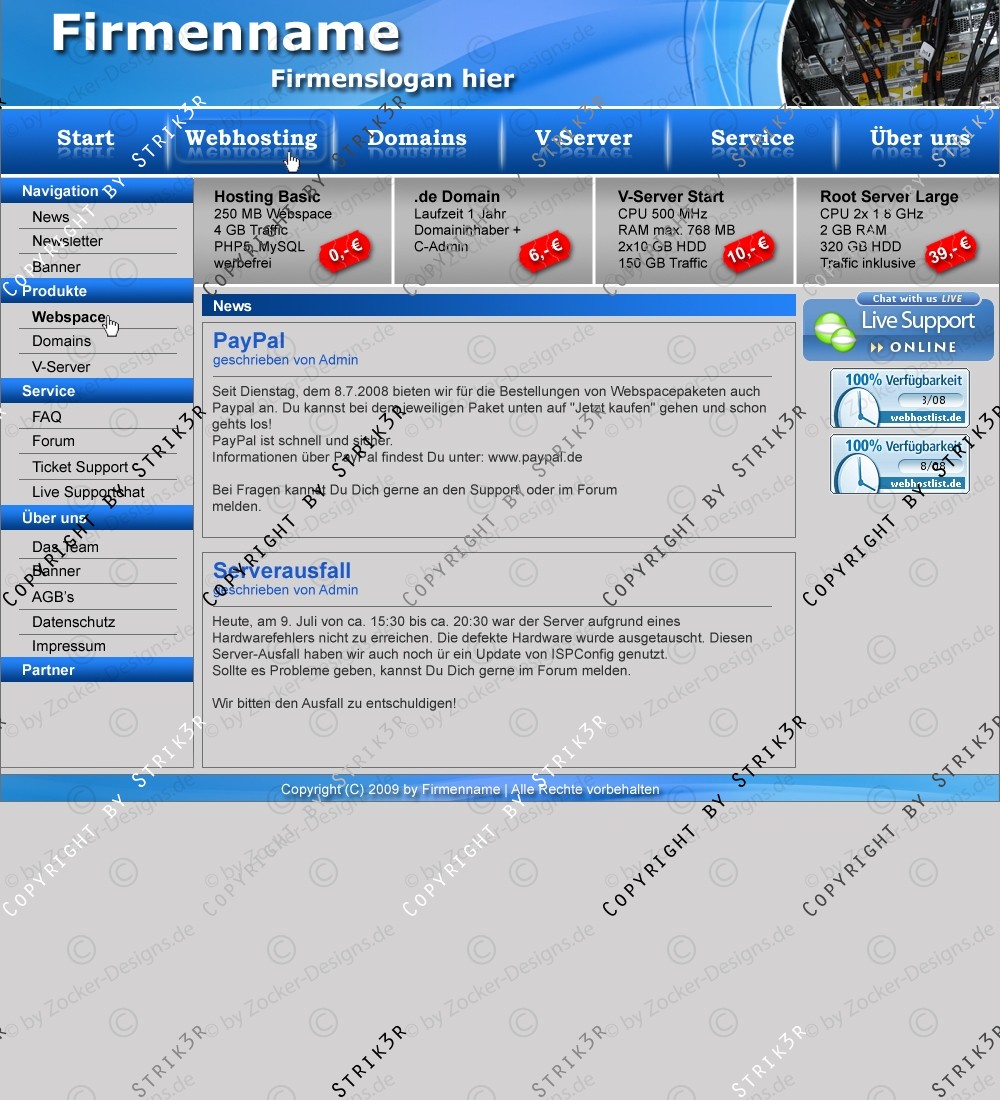Screen dimensions: 1000x1100
Task: Open Datenschutz page
Action: tap(74, 622)
